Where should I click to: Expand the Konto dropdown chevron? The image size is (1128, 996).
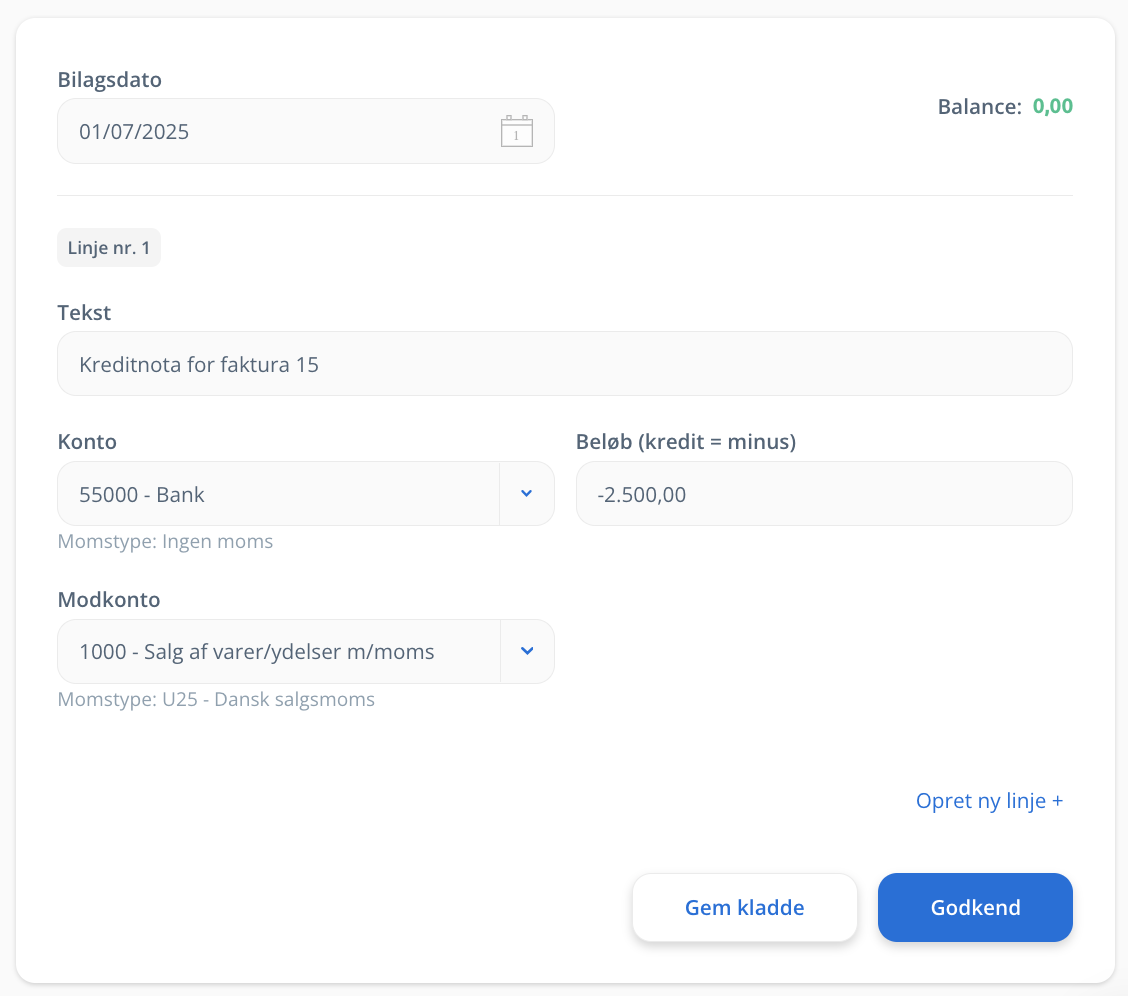pos(527,493)
